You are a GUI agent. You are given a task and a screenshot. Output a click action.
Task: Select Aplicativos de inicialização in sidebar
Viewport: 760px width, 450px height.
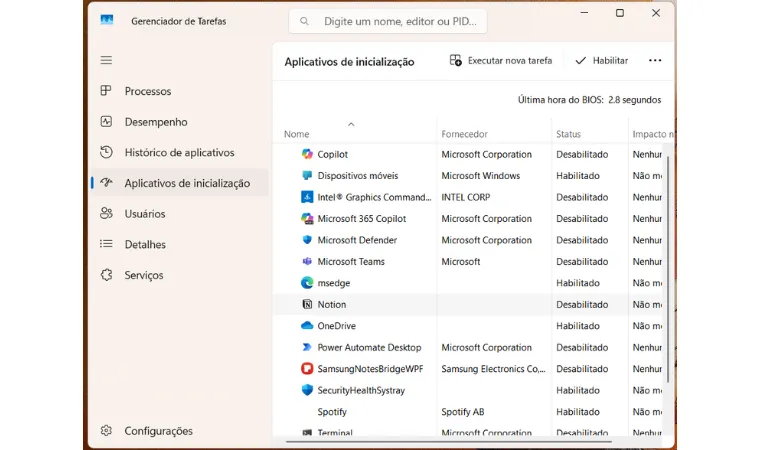pos(180,183)
